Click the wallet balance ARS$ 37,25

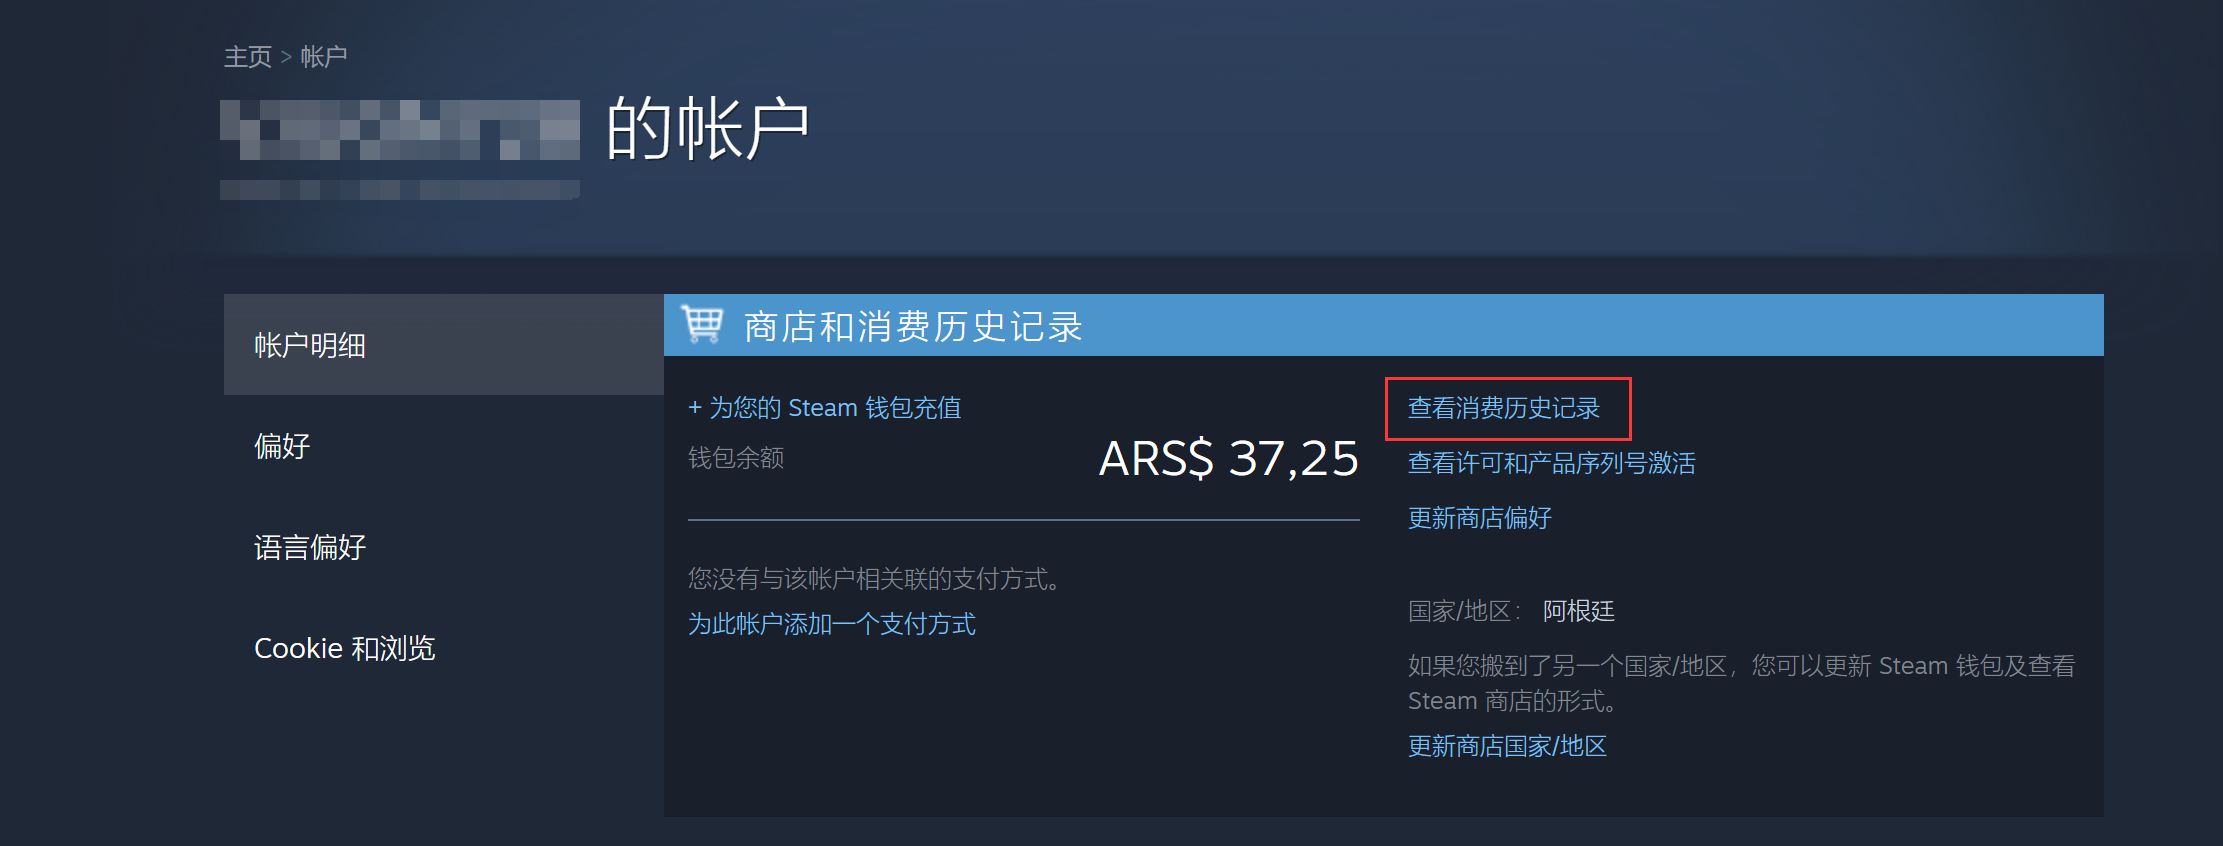(1229, 459)
